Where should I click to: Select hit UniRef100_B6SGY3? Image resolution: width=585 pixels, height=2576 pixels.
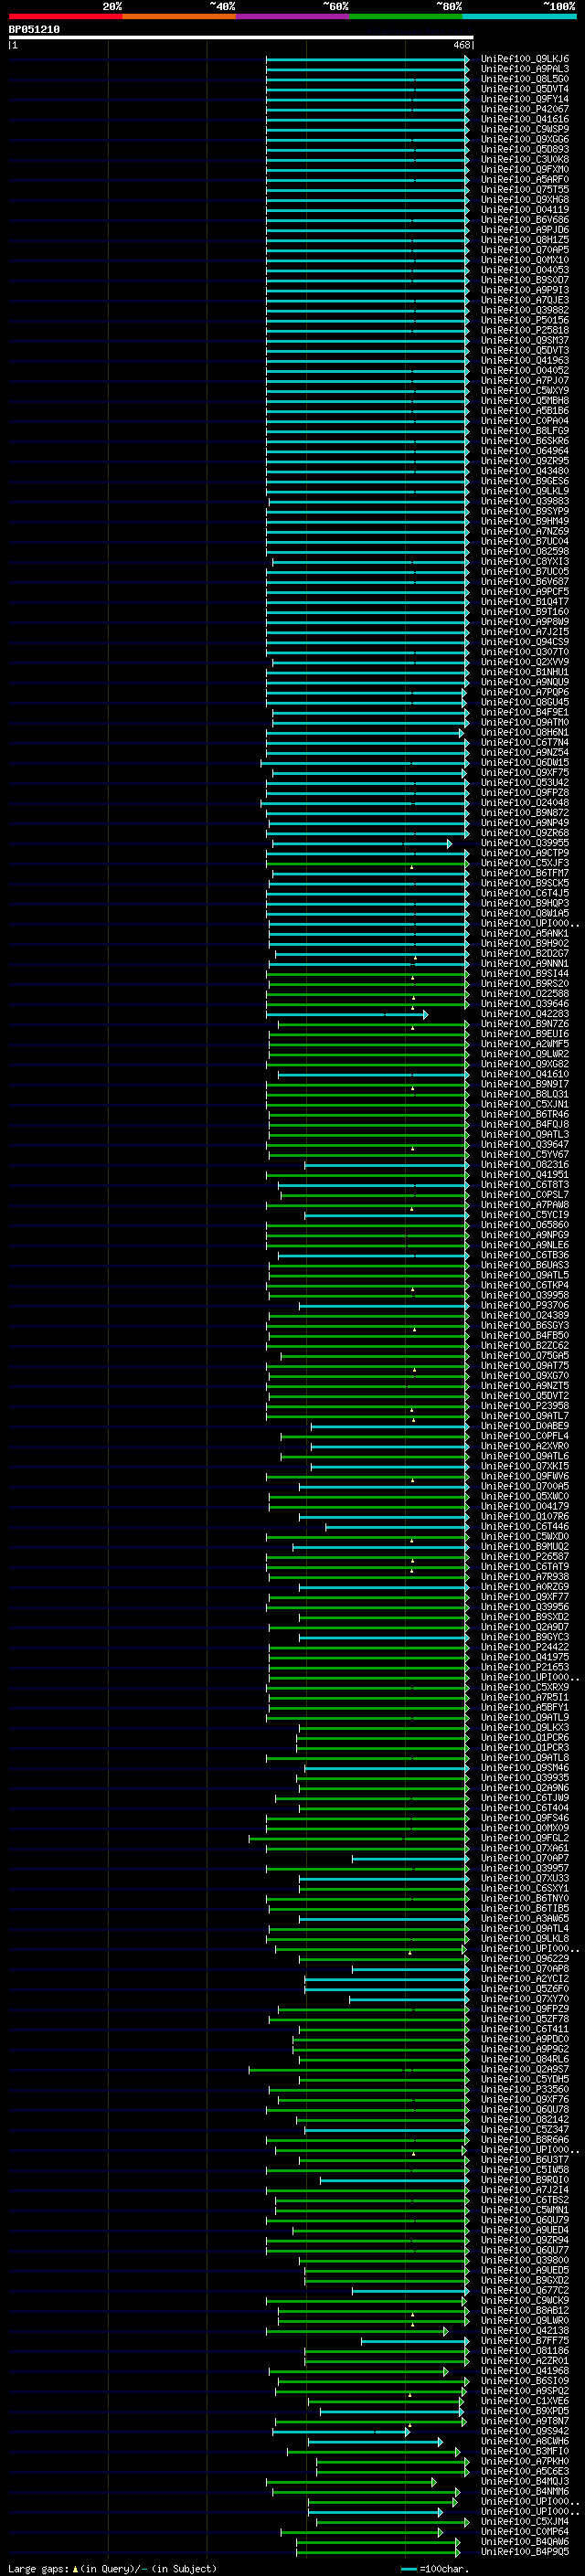point(525,1325)
